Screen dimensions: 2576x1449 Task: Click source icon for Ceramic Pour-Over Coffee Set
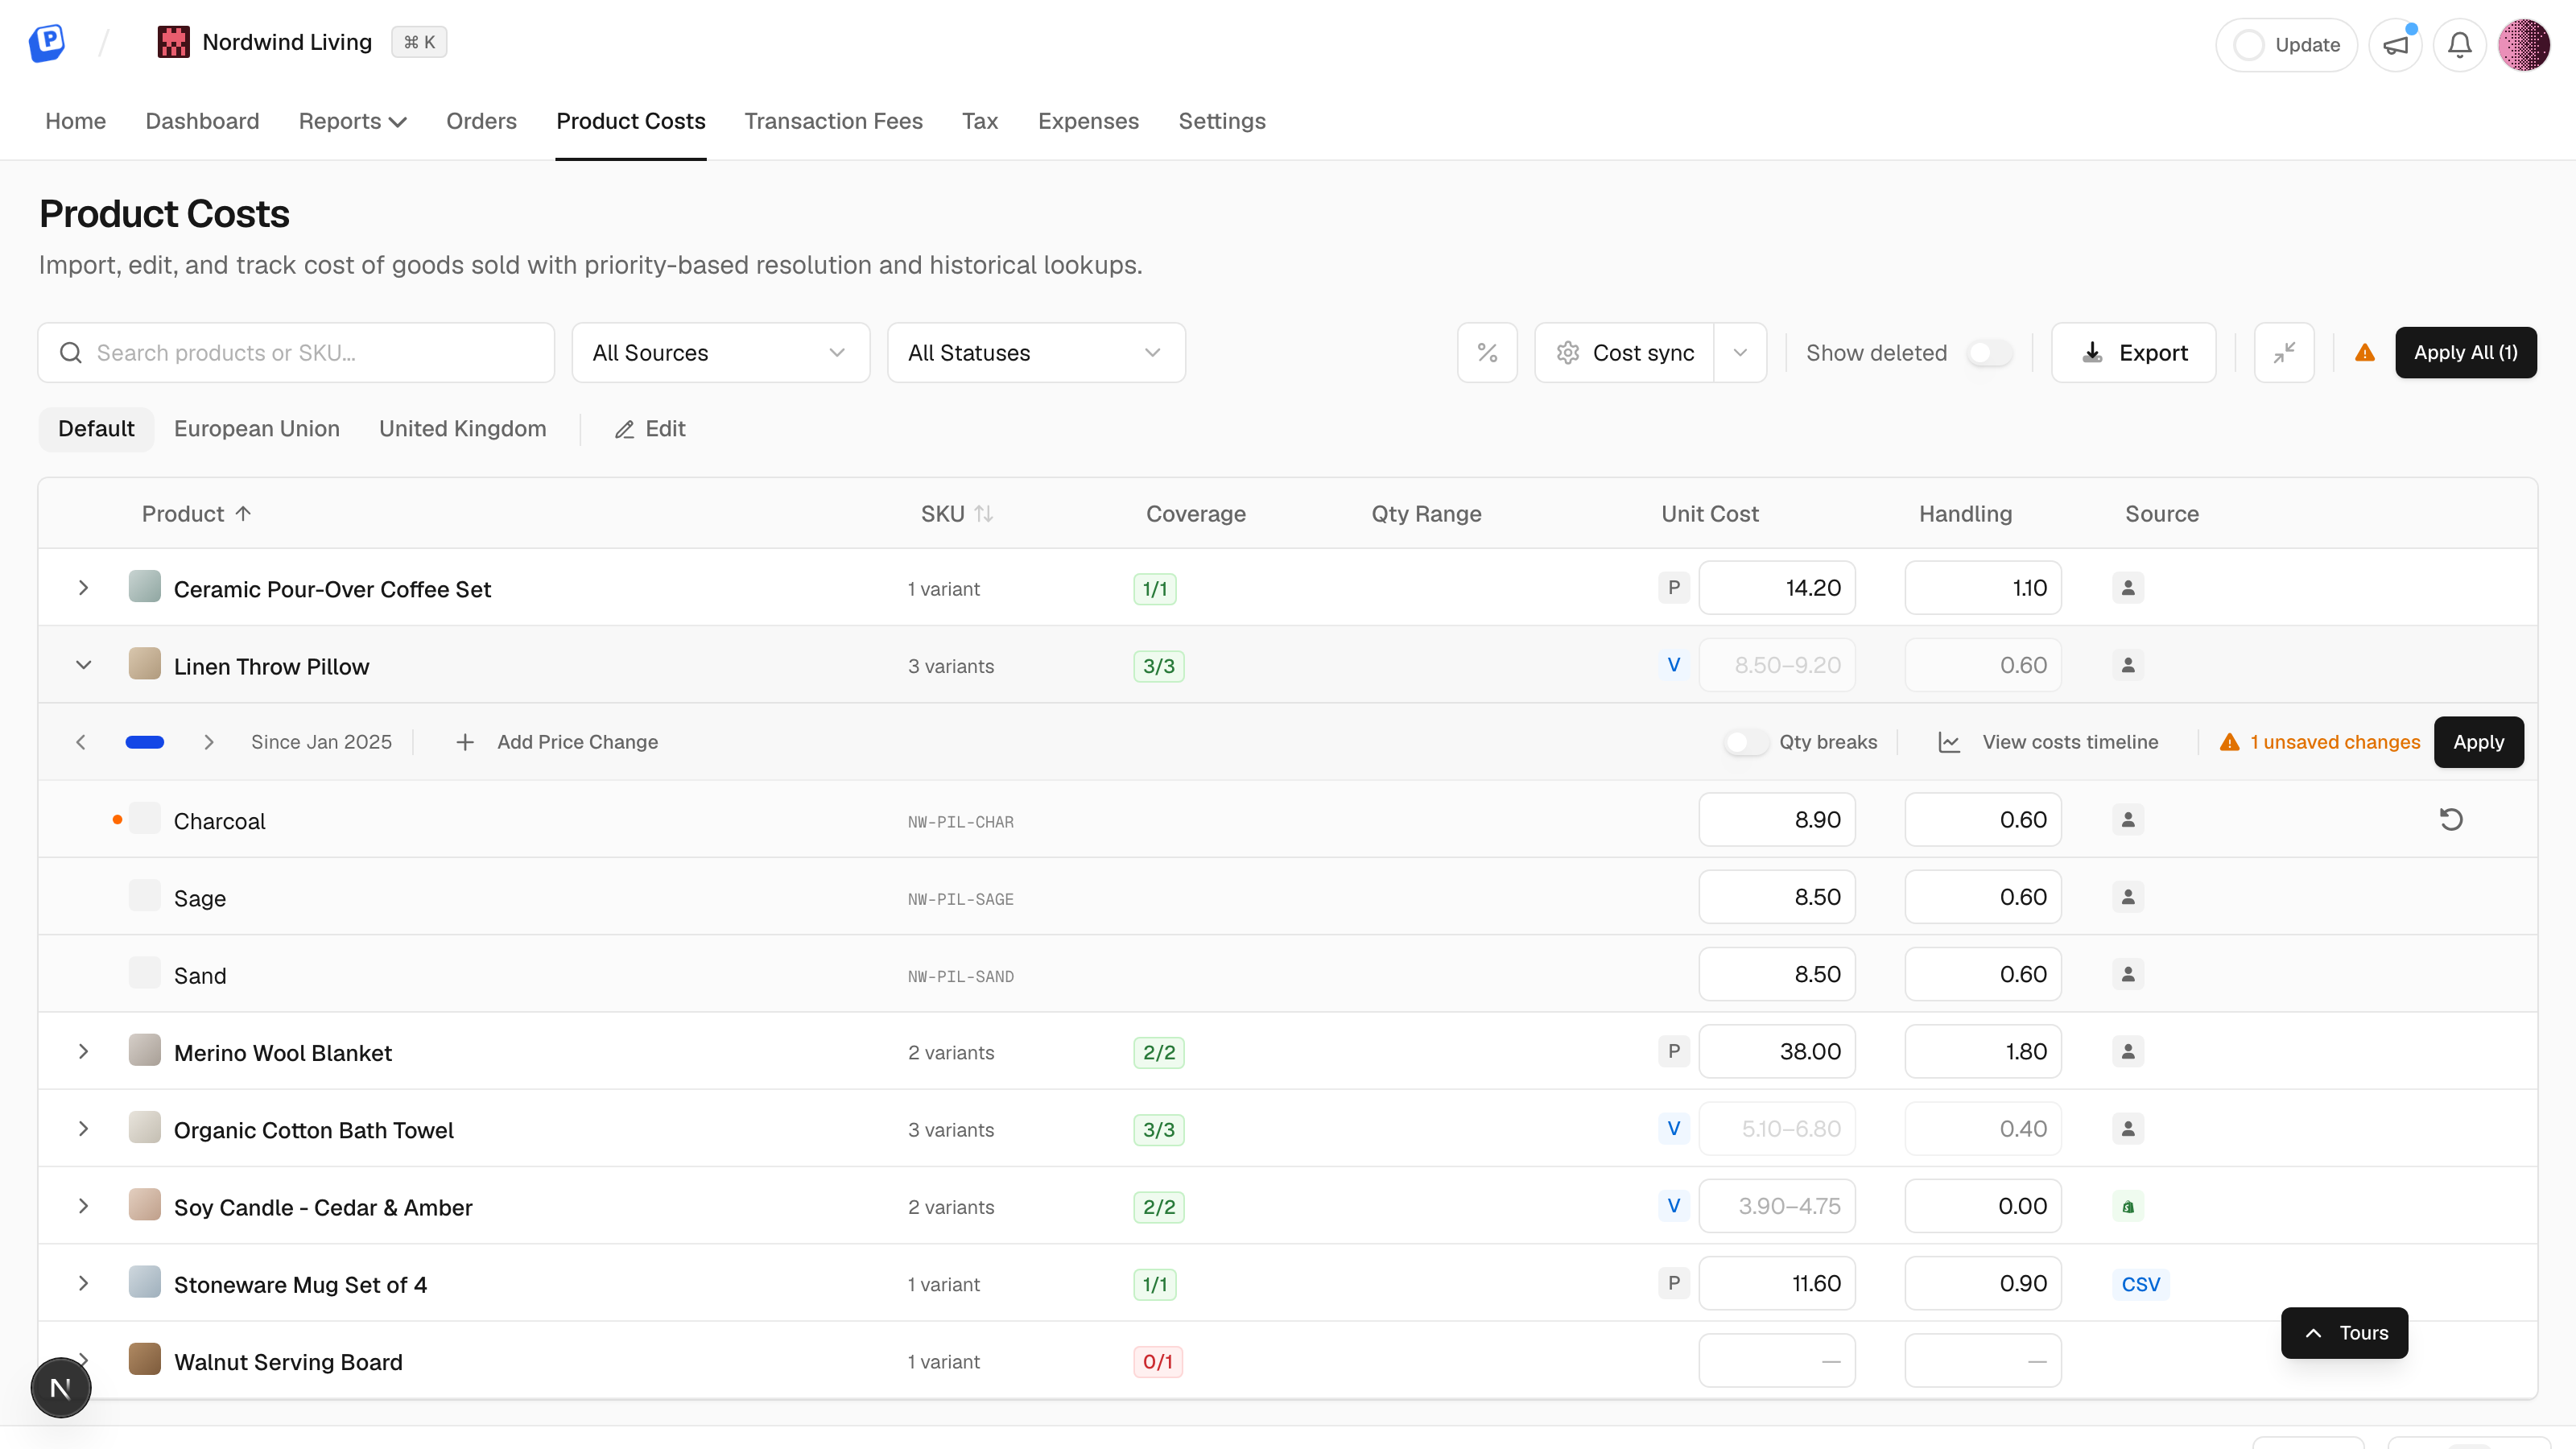point(2128,588)
